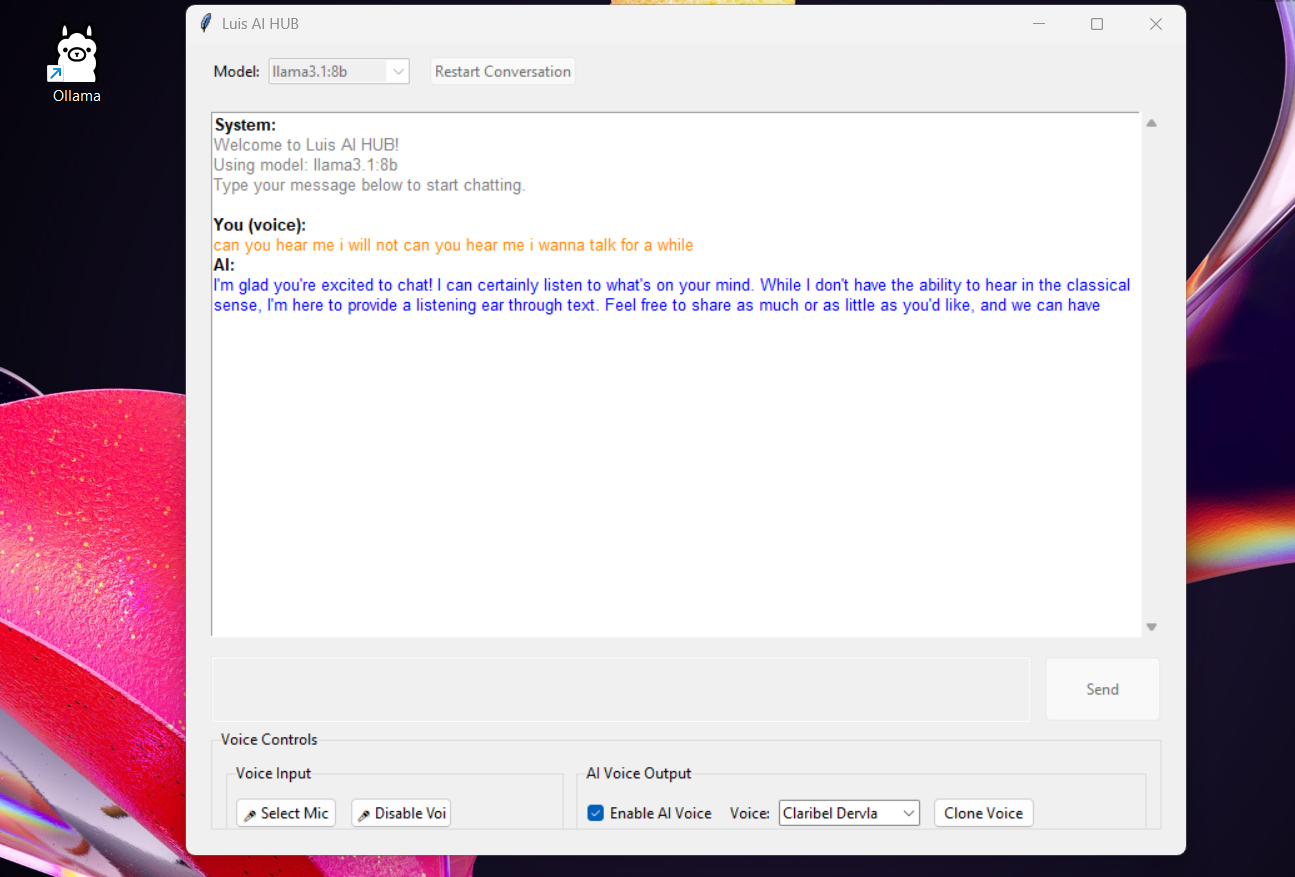Click the 'Voice Controls' group label

269,740
